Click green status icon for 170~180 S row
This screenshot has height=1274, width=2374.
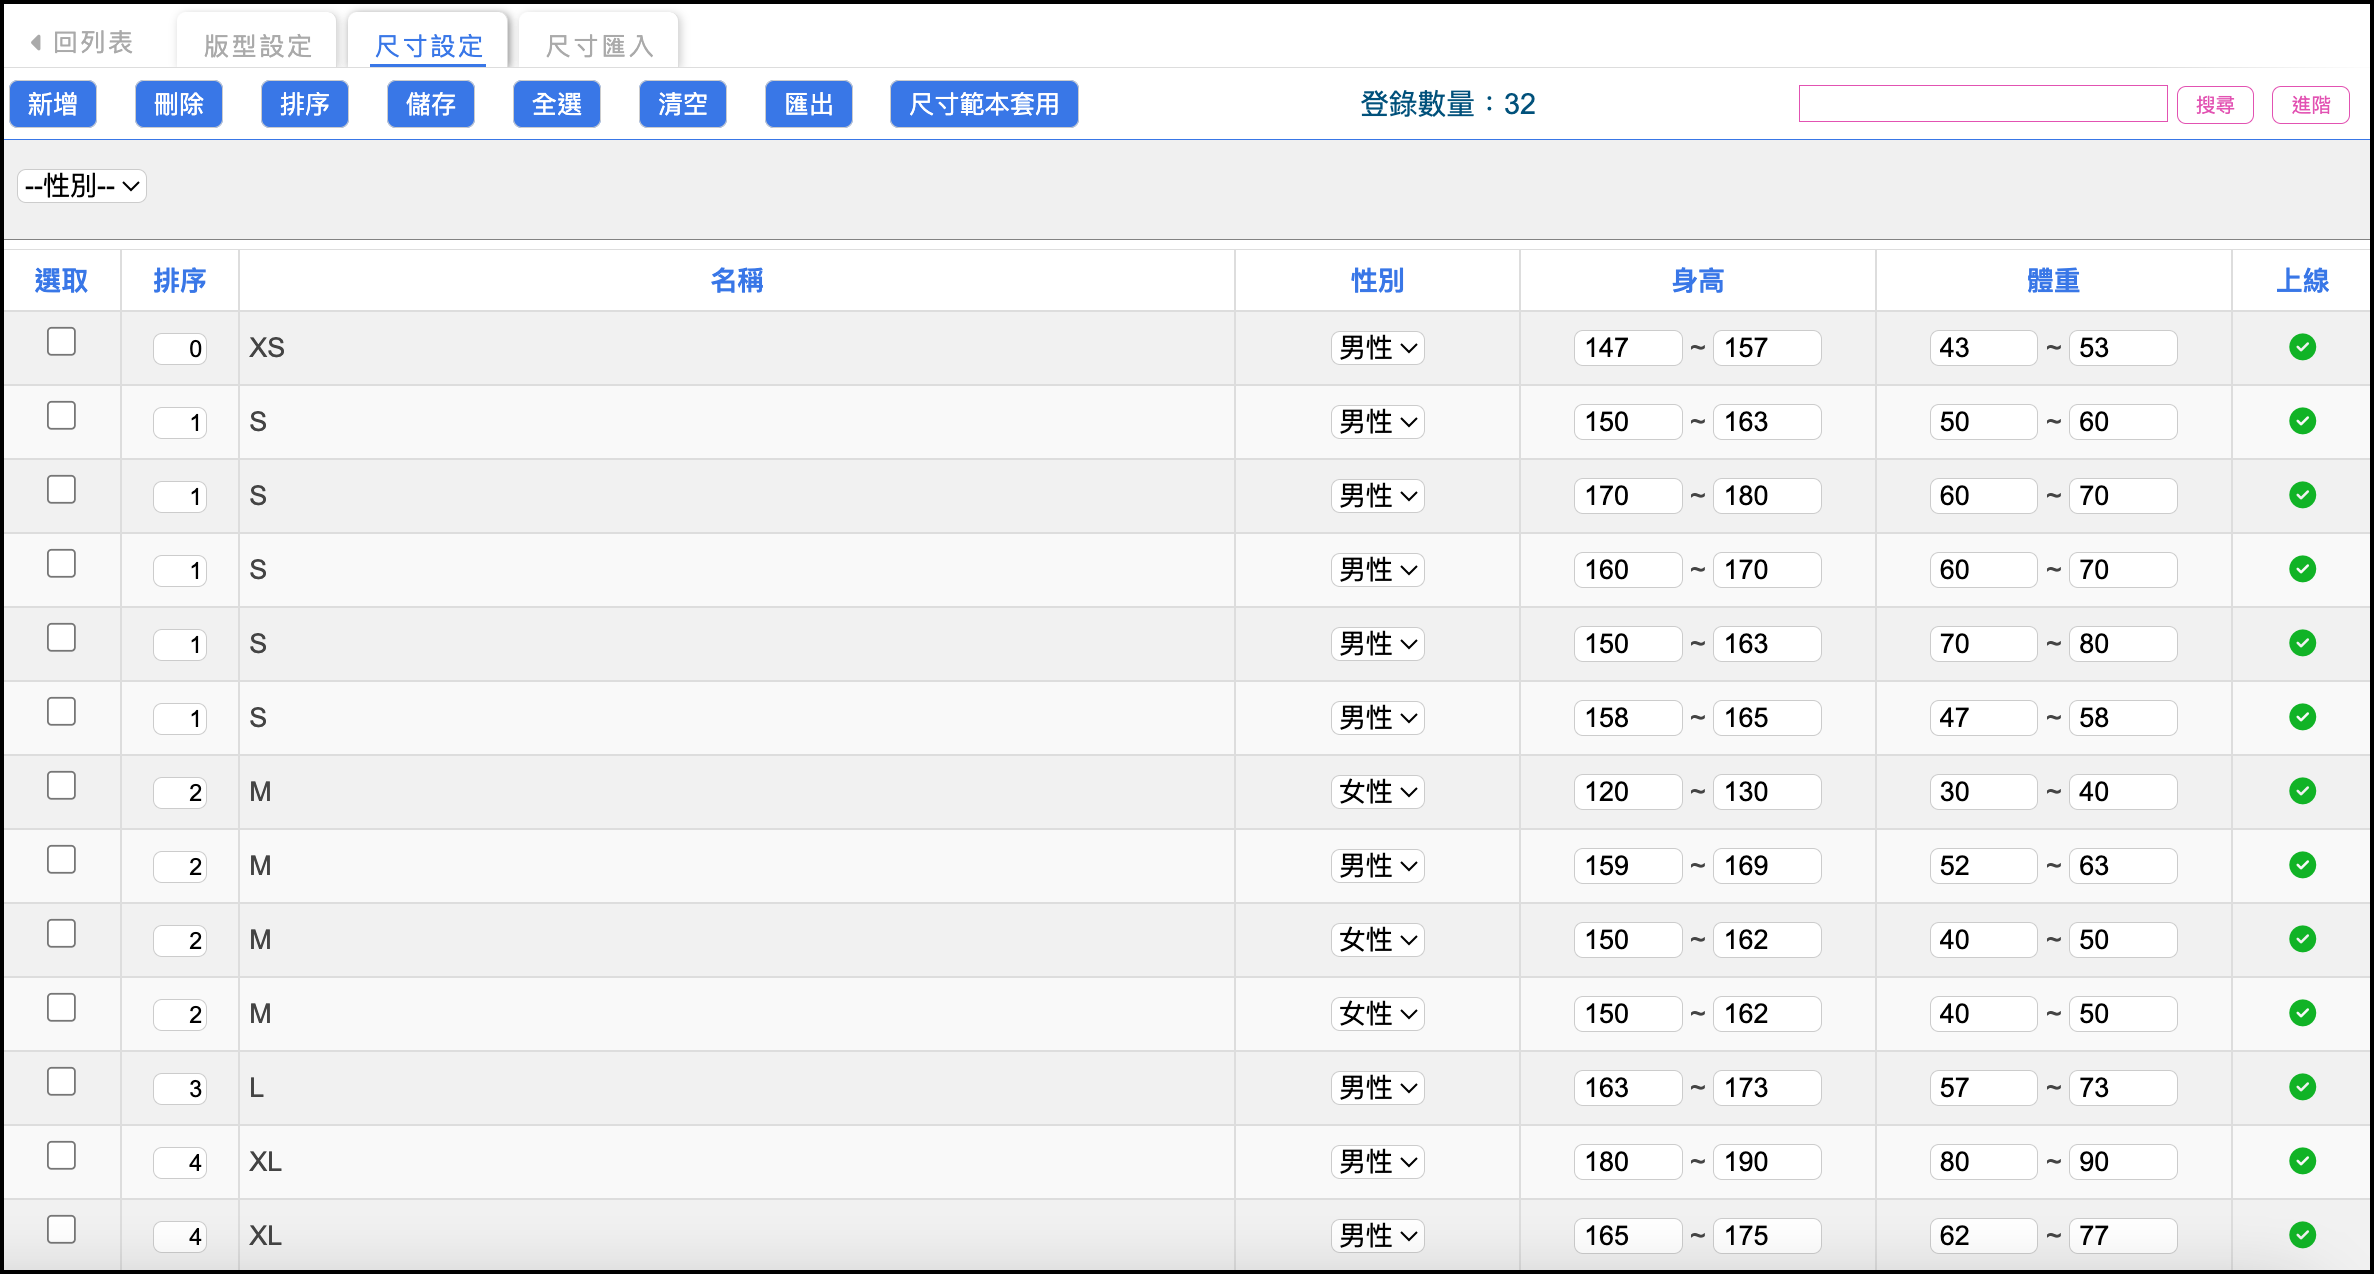pos(2302,495)
